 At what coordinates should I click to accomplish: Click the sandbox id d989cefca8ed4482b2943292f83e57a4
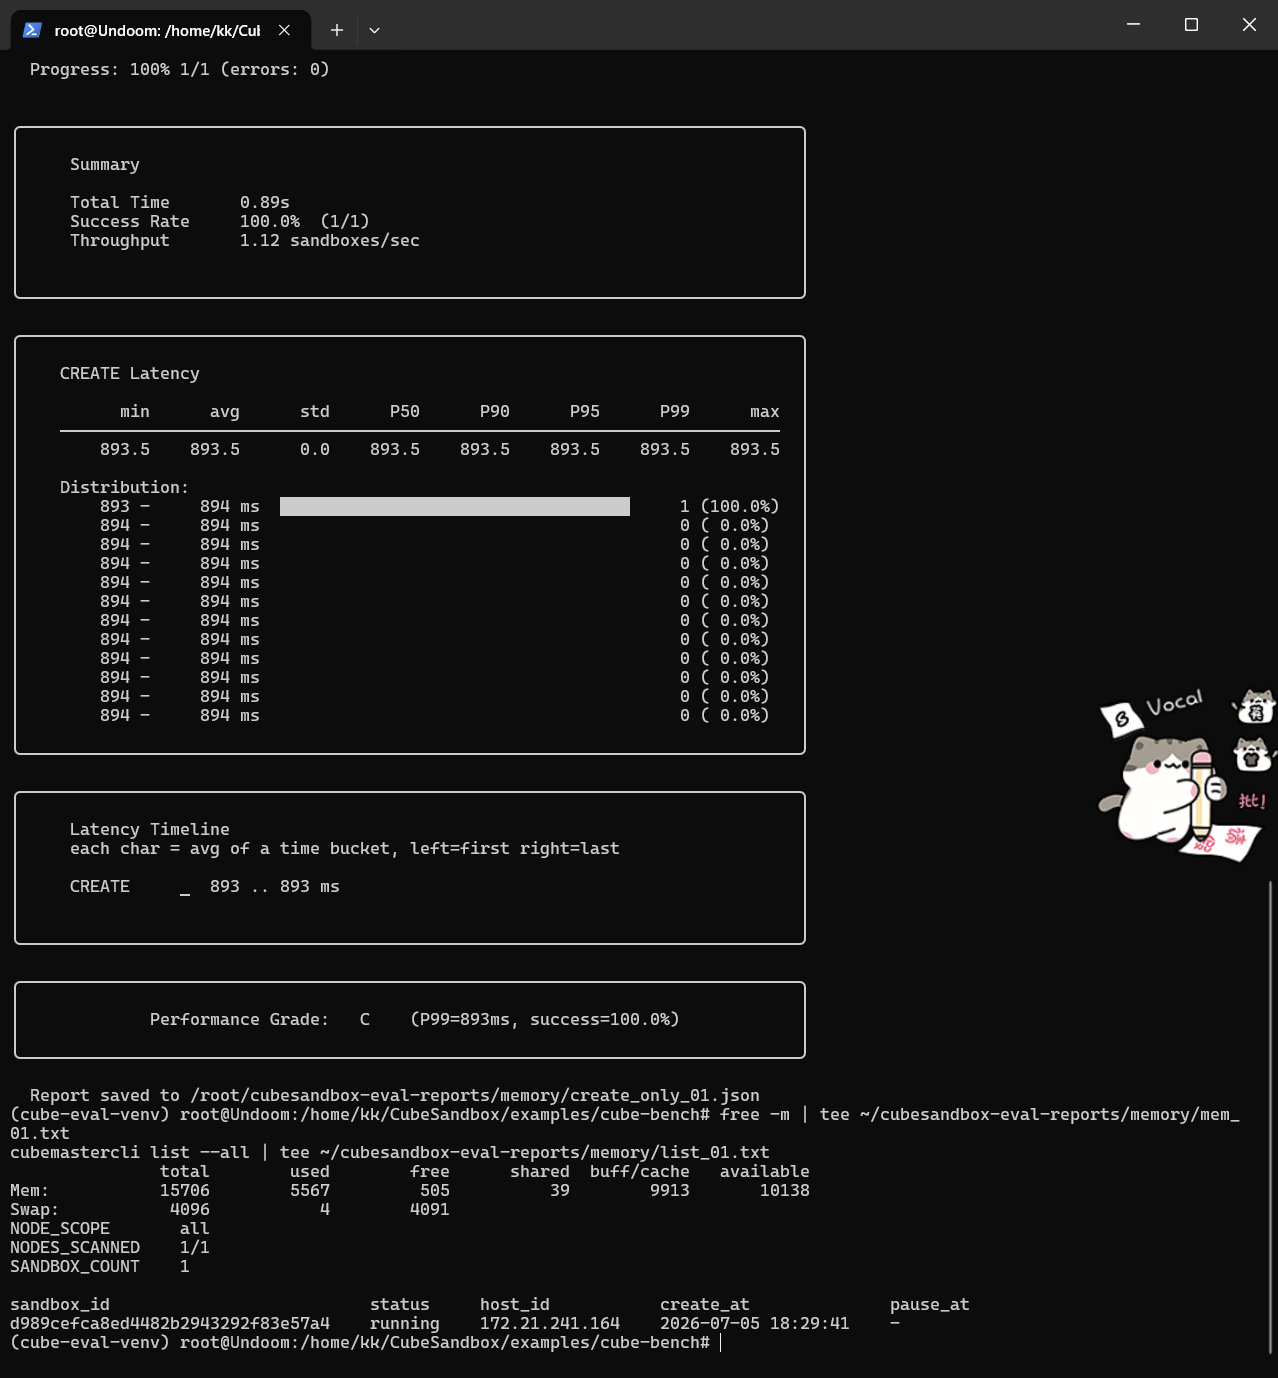coord(170,1323)
